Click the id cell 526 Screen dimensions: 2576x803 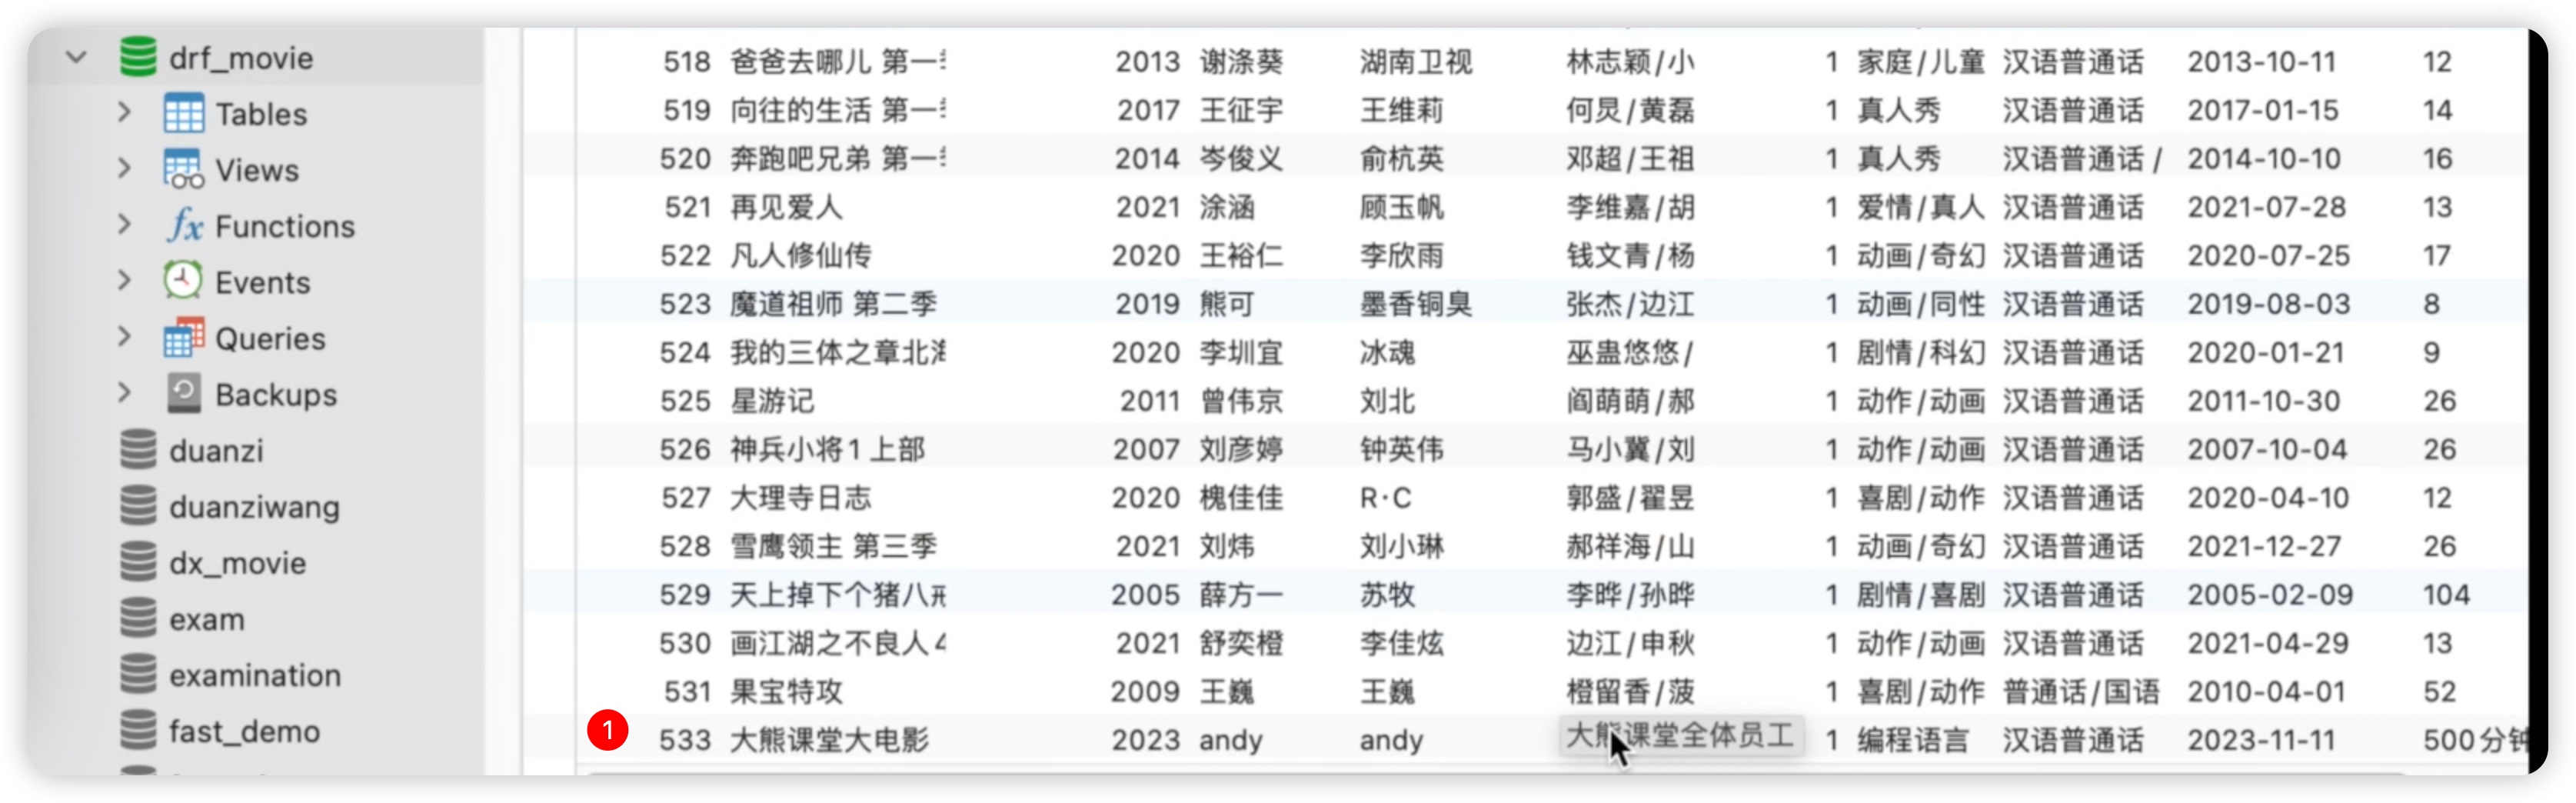685,449
